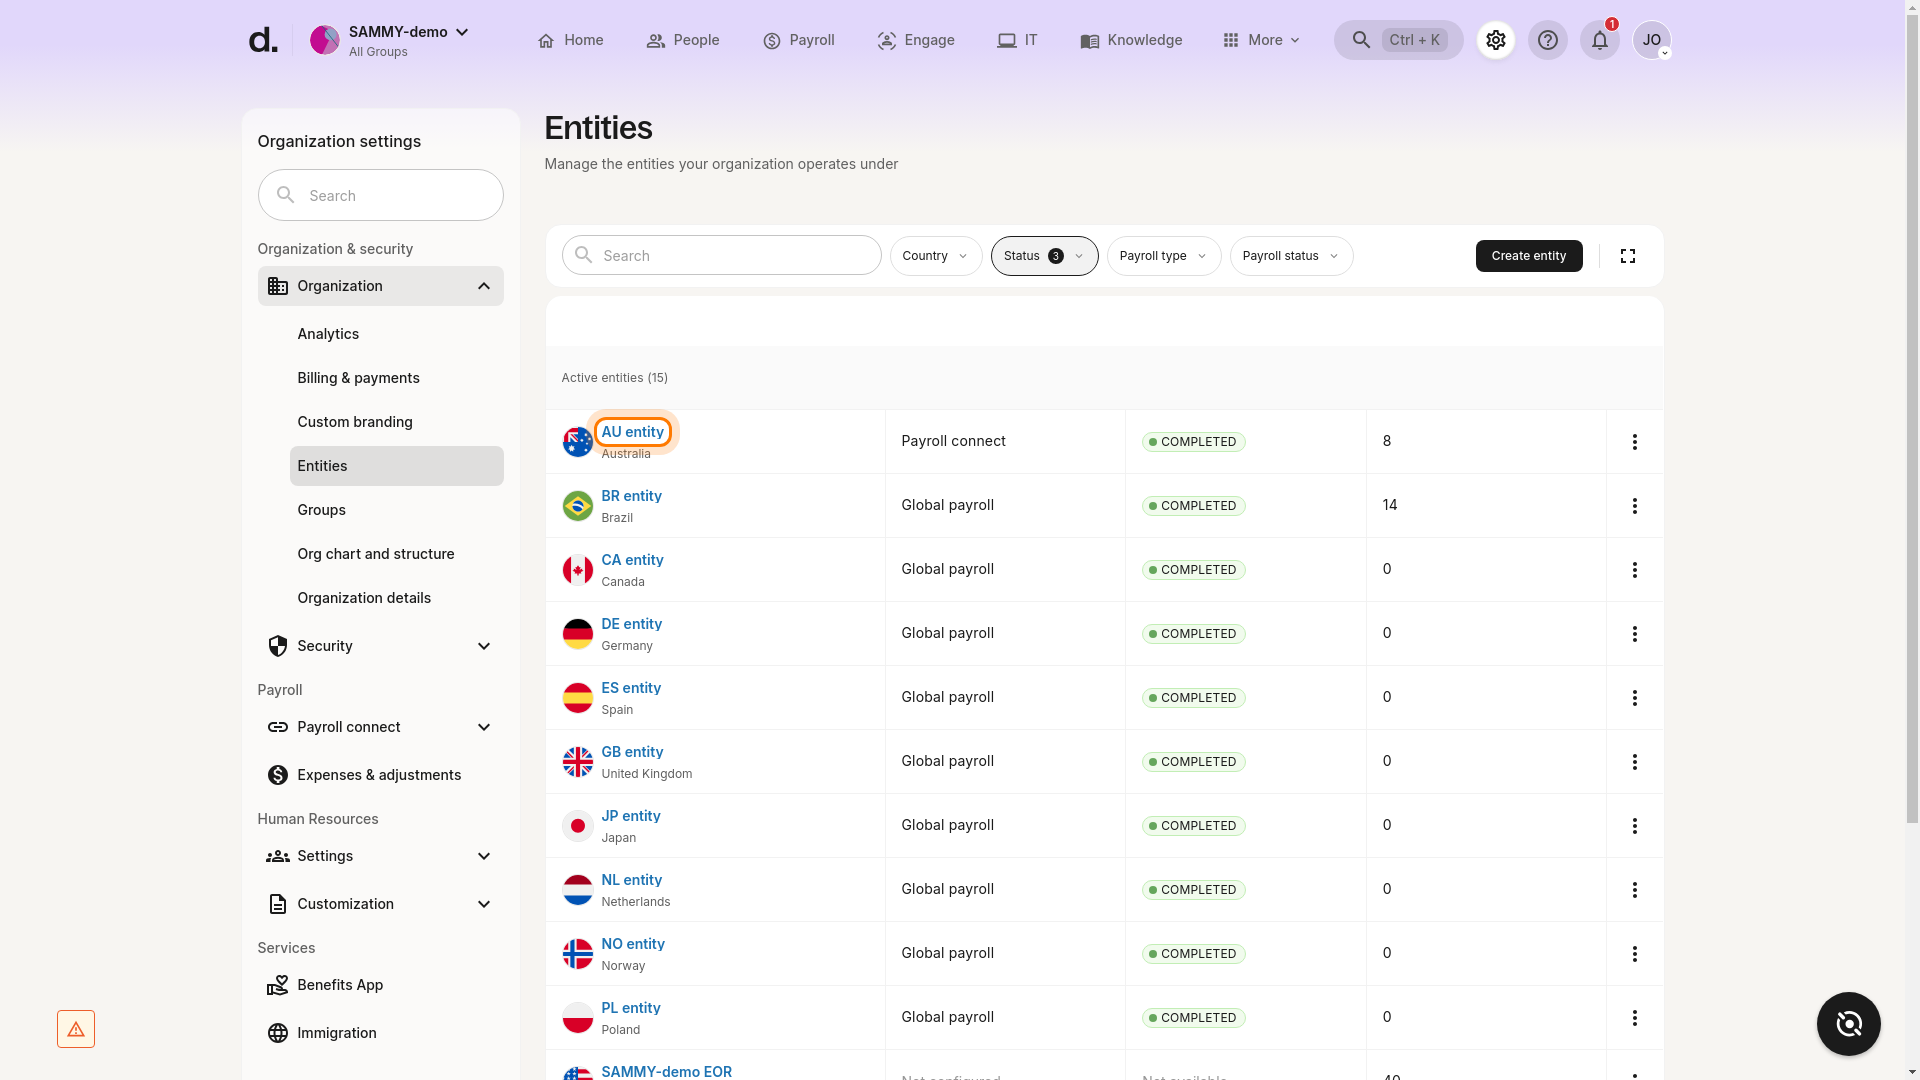This screenshot has height=1080, width=1920.
Task: Select Billing & payments in the sidebar
Action: coord(397,378)
